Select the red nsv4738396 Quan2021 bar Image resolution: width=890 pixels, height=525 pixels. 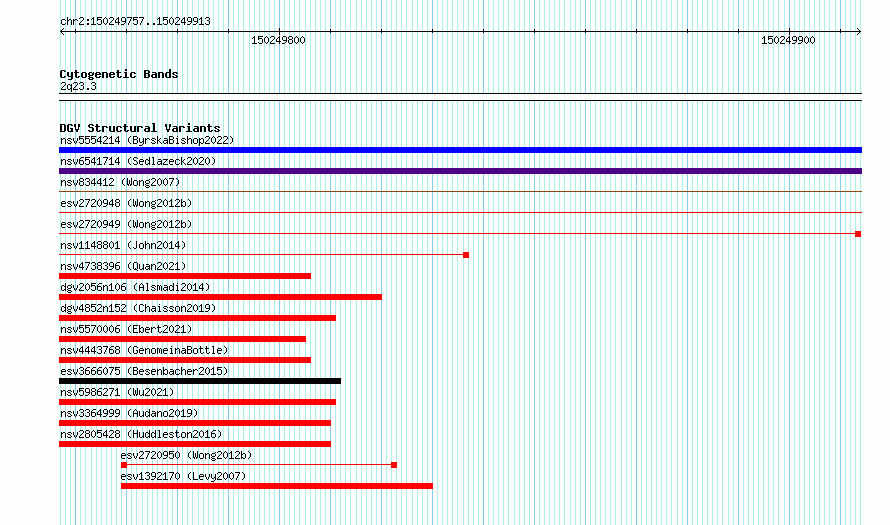click(185, 276)
